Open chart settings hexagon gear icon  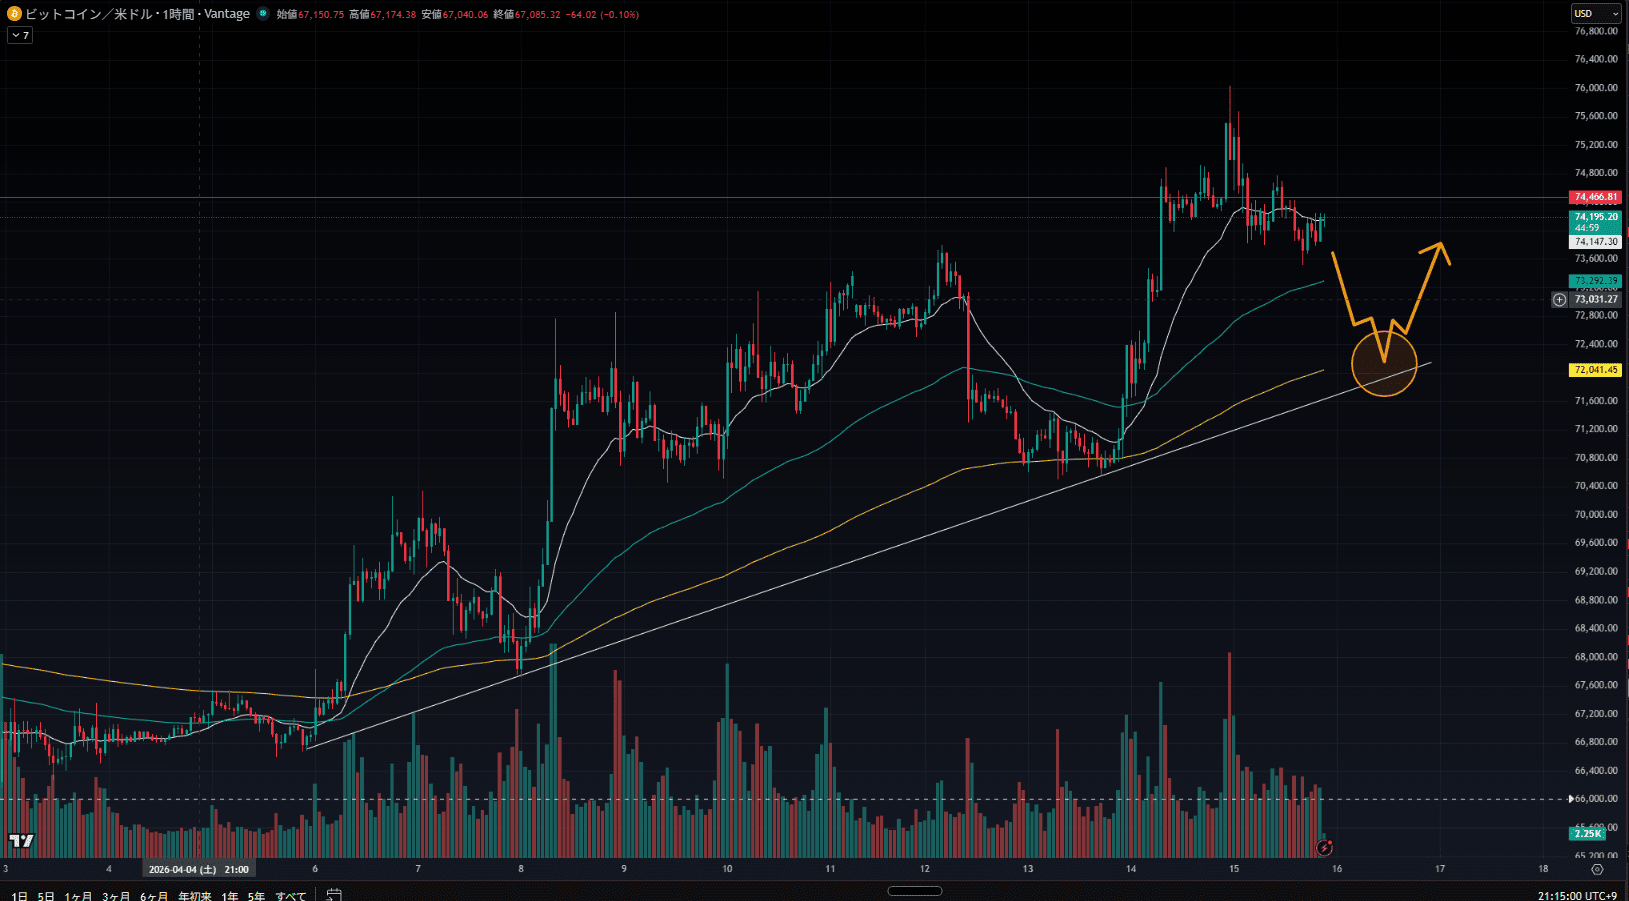(x=1597, y=869)
